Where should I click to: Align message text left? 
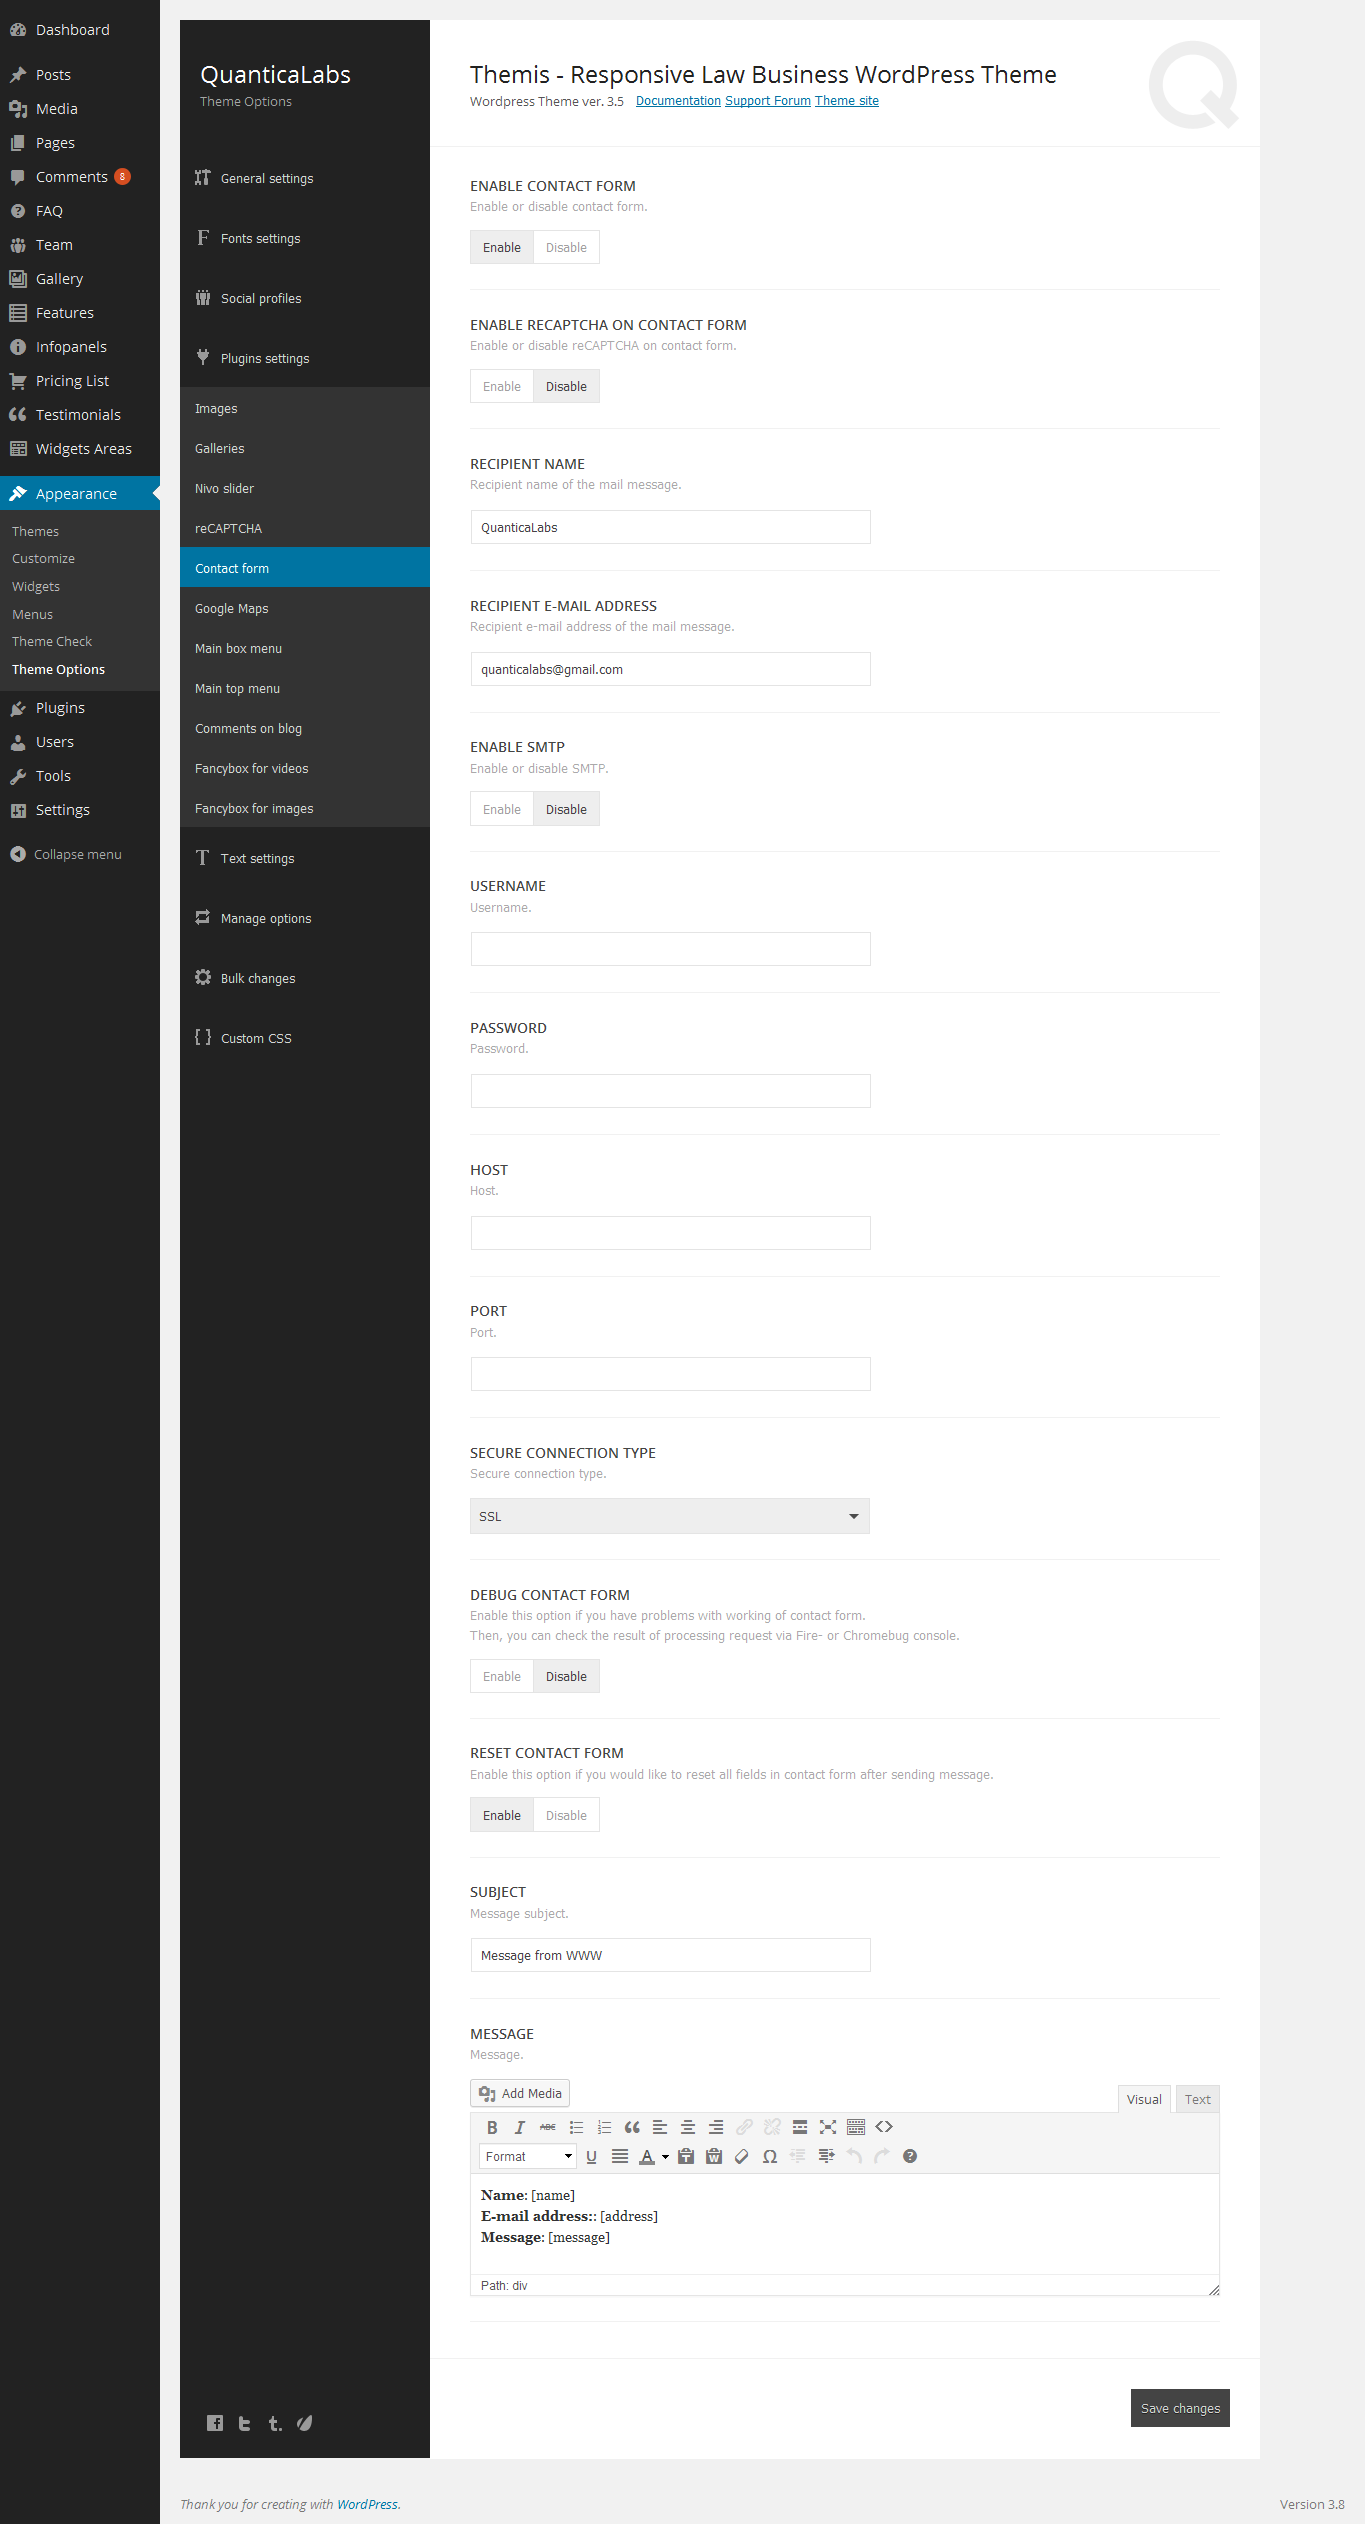tap(660, 2127)
